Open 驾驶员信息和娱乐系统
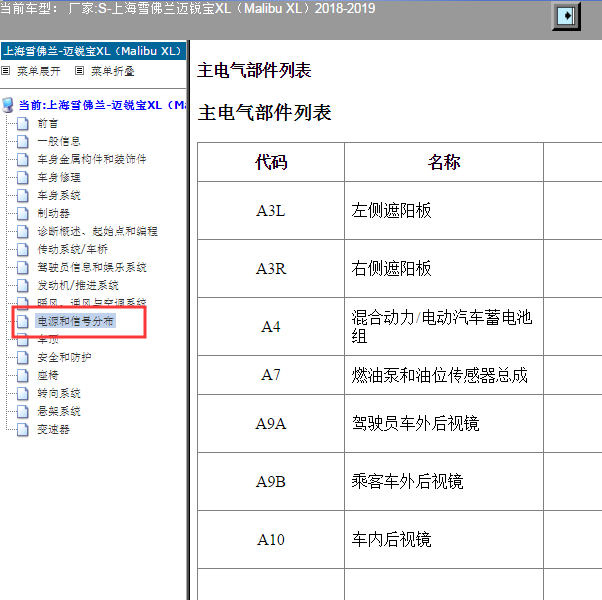 [x=92, y=267]
